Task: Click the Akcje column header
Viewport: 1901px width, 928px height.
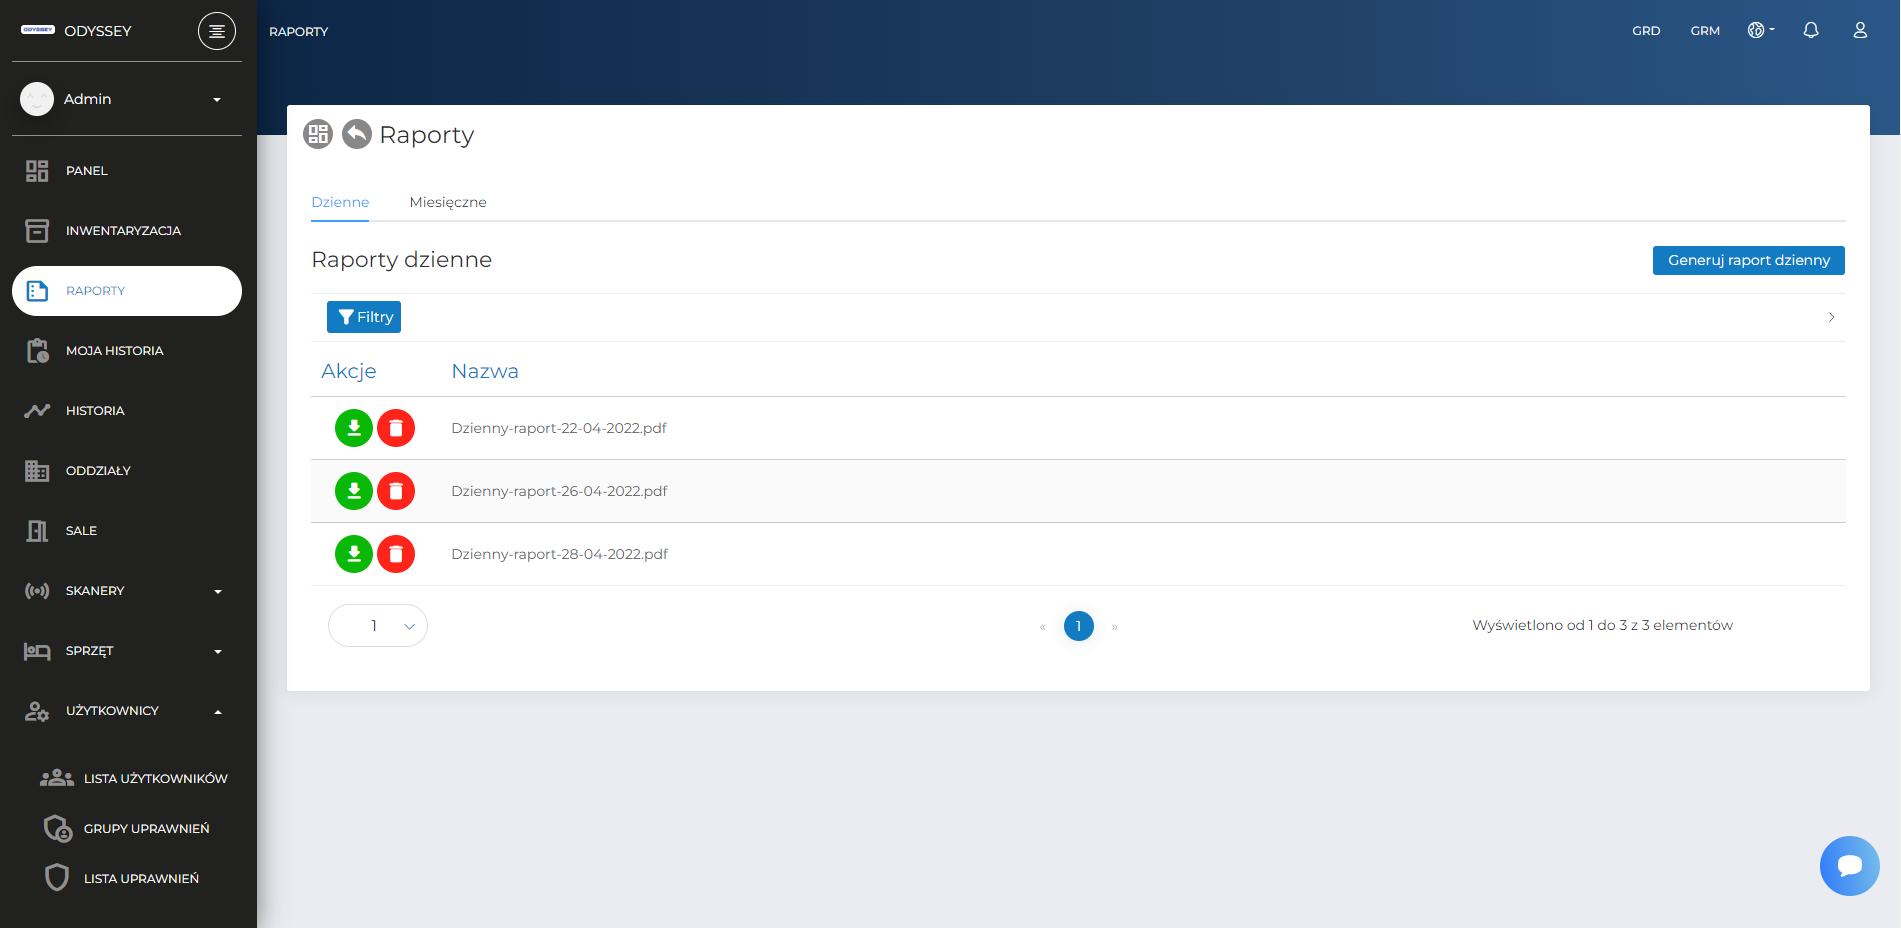Action: [349, 371]
